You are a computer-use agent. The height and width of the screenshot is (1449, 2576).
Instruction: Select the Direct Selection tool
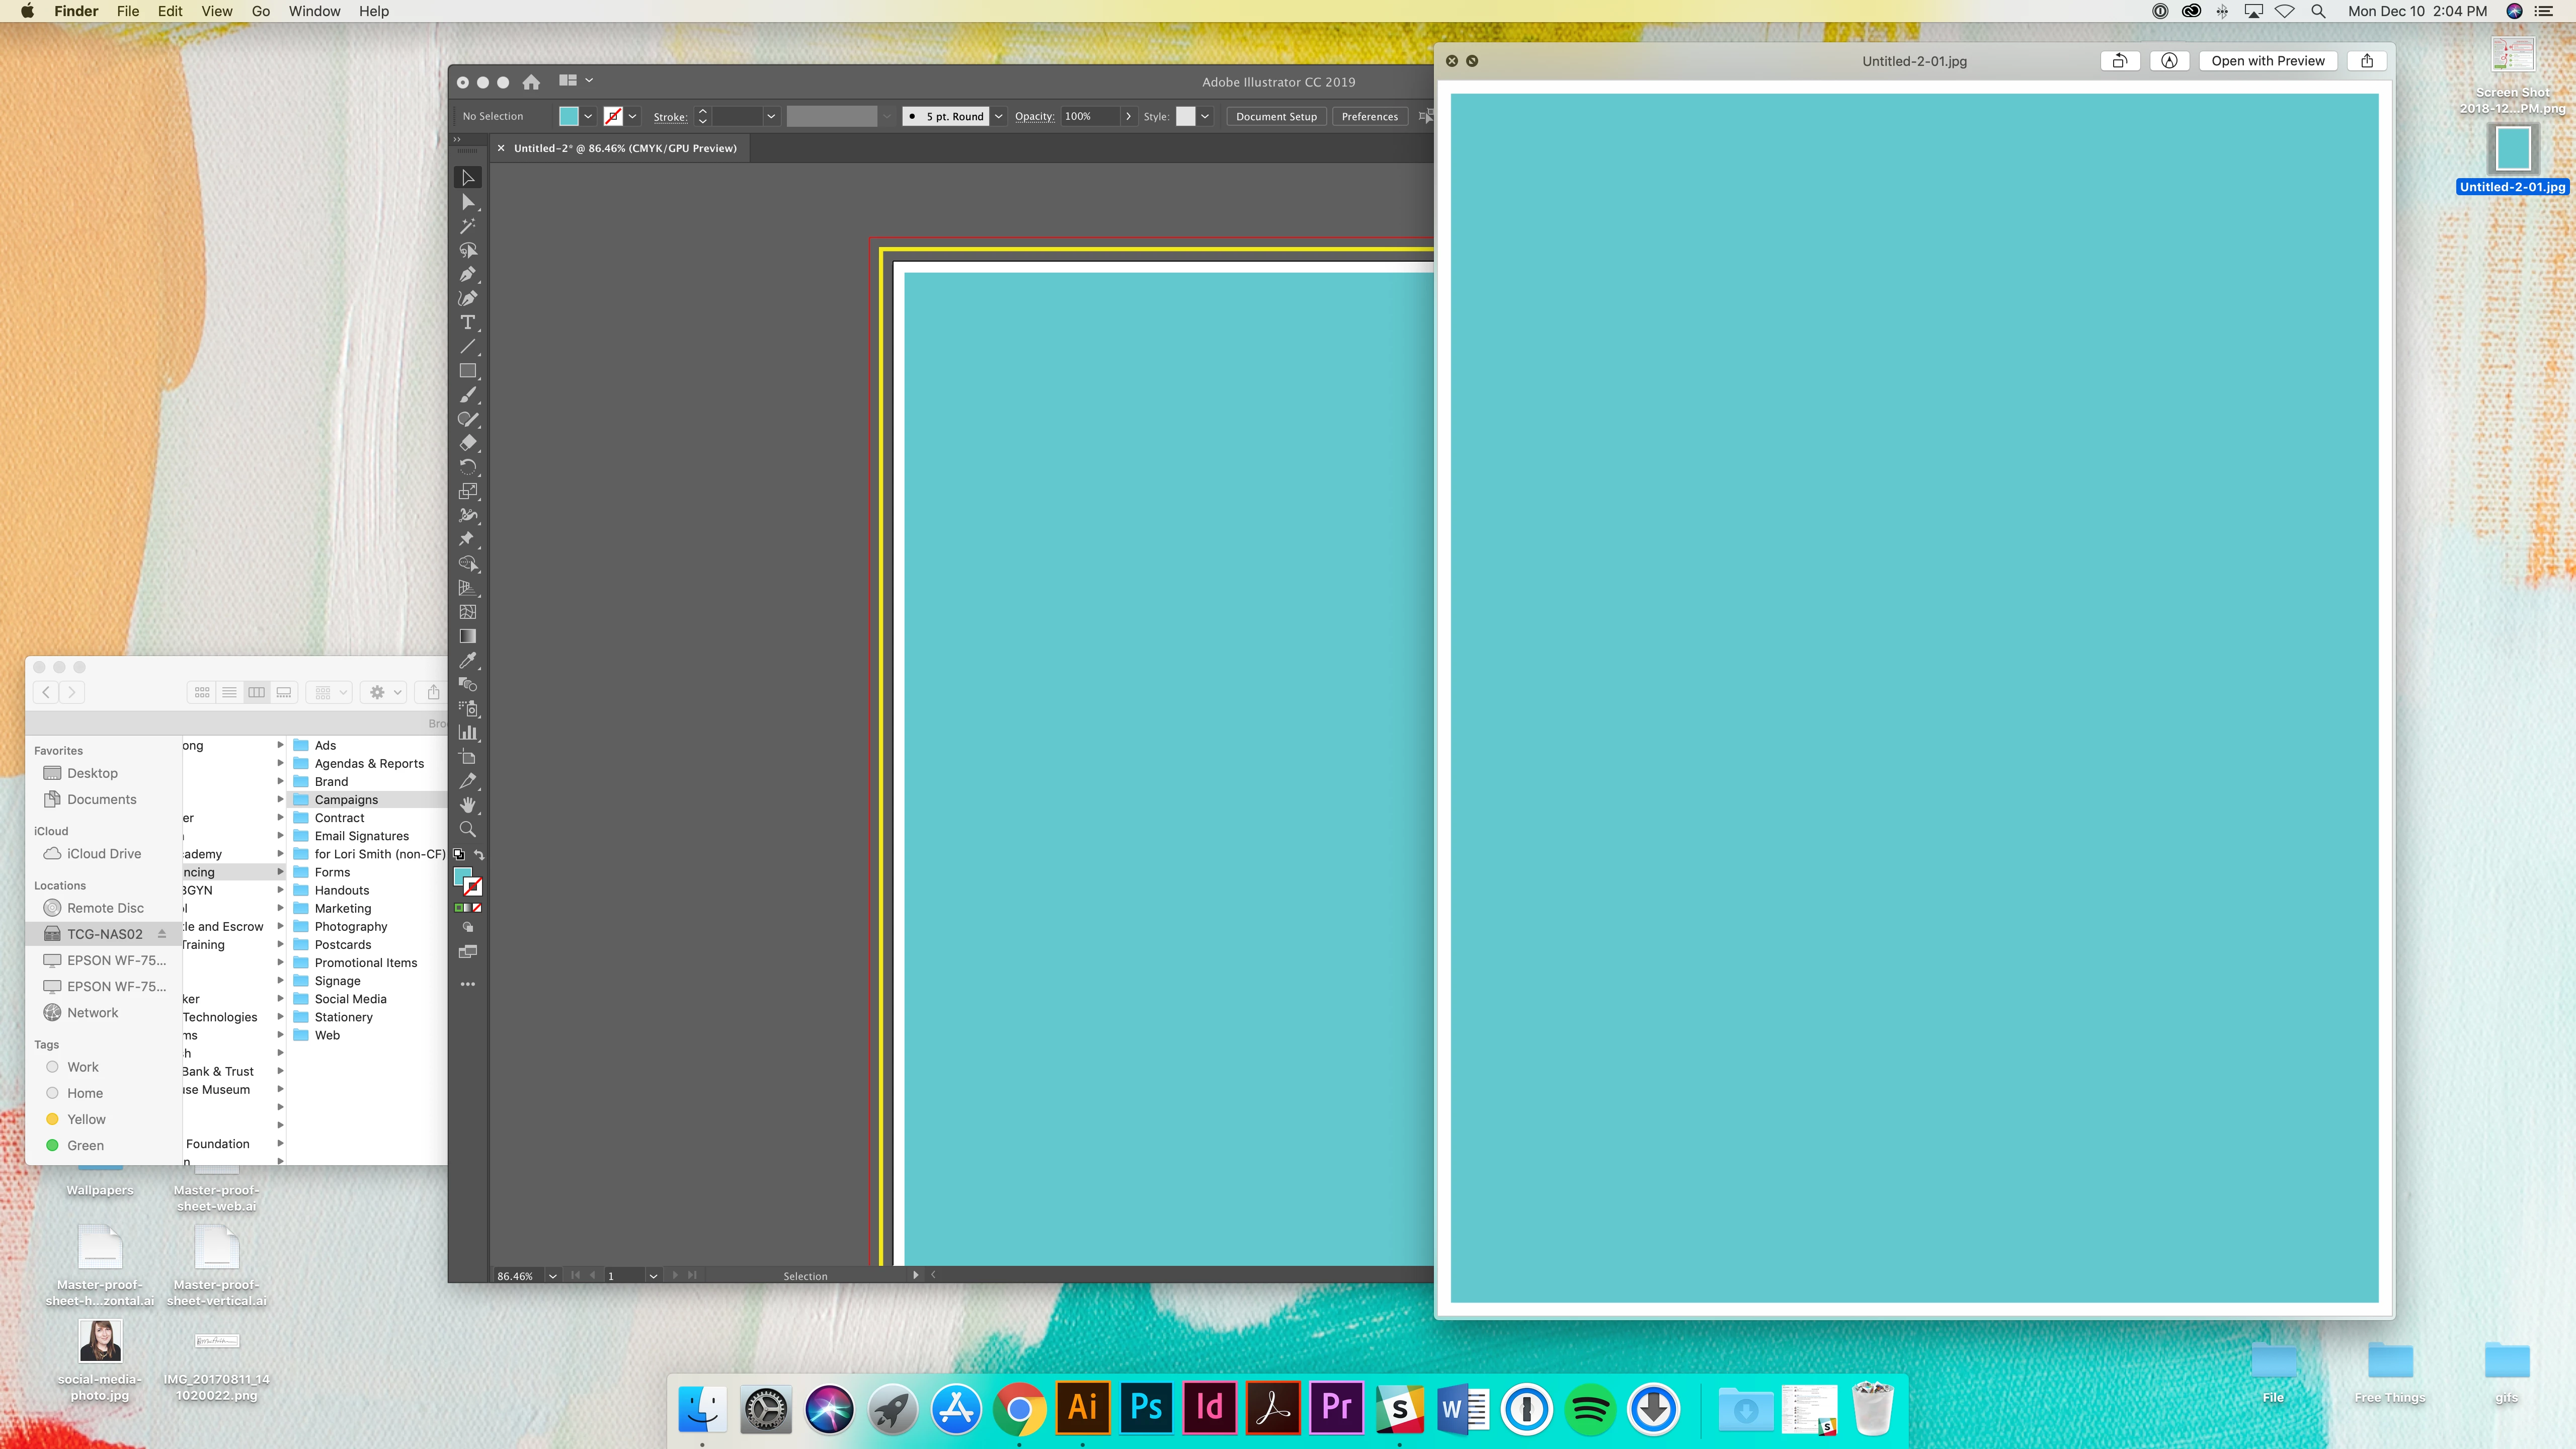point(467,202)
